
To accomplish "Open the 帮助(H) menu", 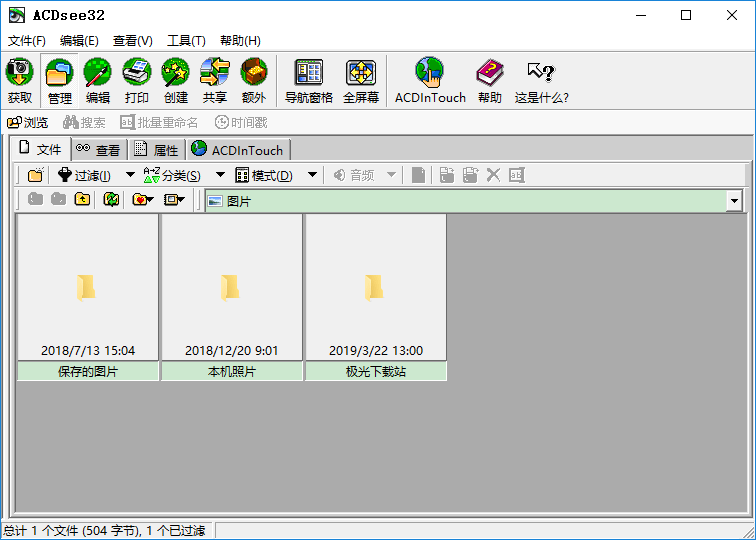I will 240,41.
